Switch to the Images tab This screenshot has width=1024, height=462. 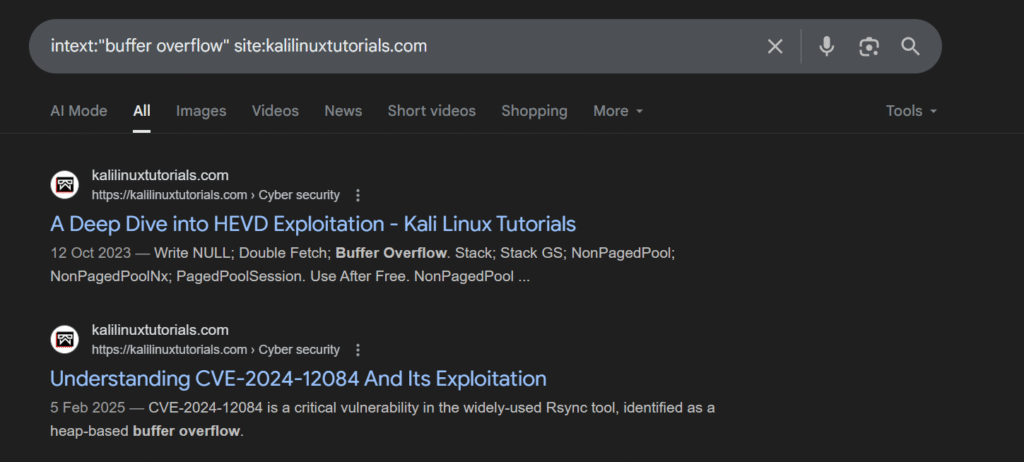click(201, 111)
